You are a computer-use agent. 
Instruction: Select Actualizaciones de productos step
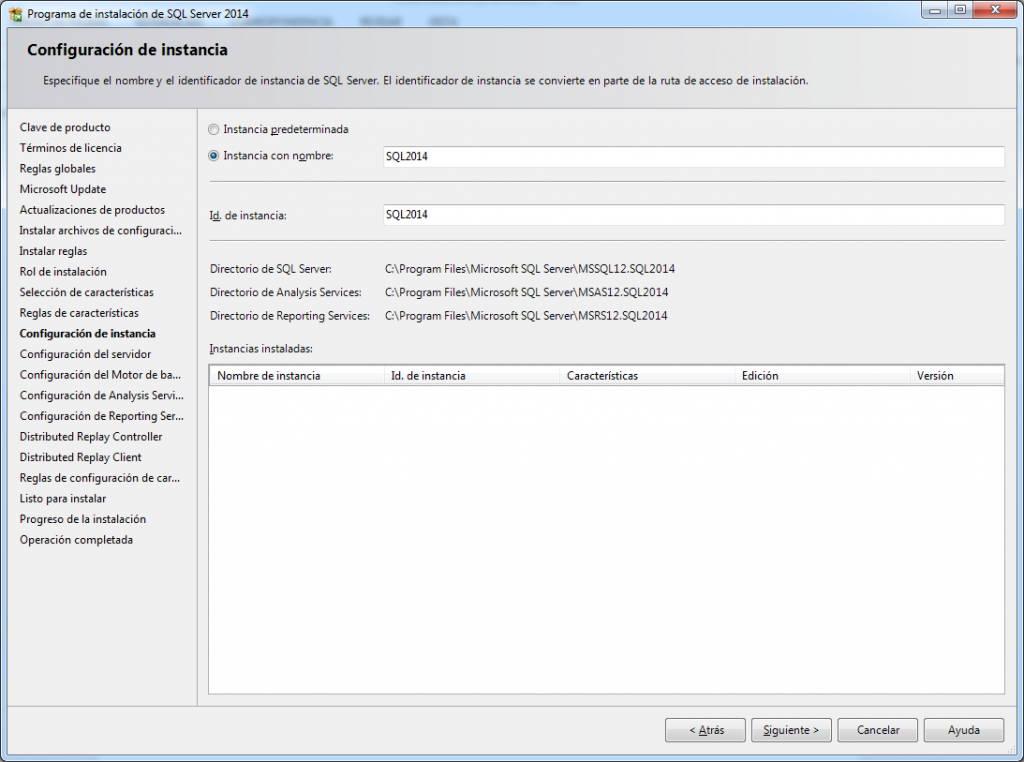coord(92,210)
